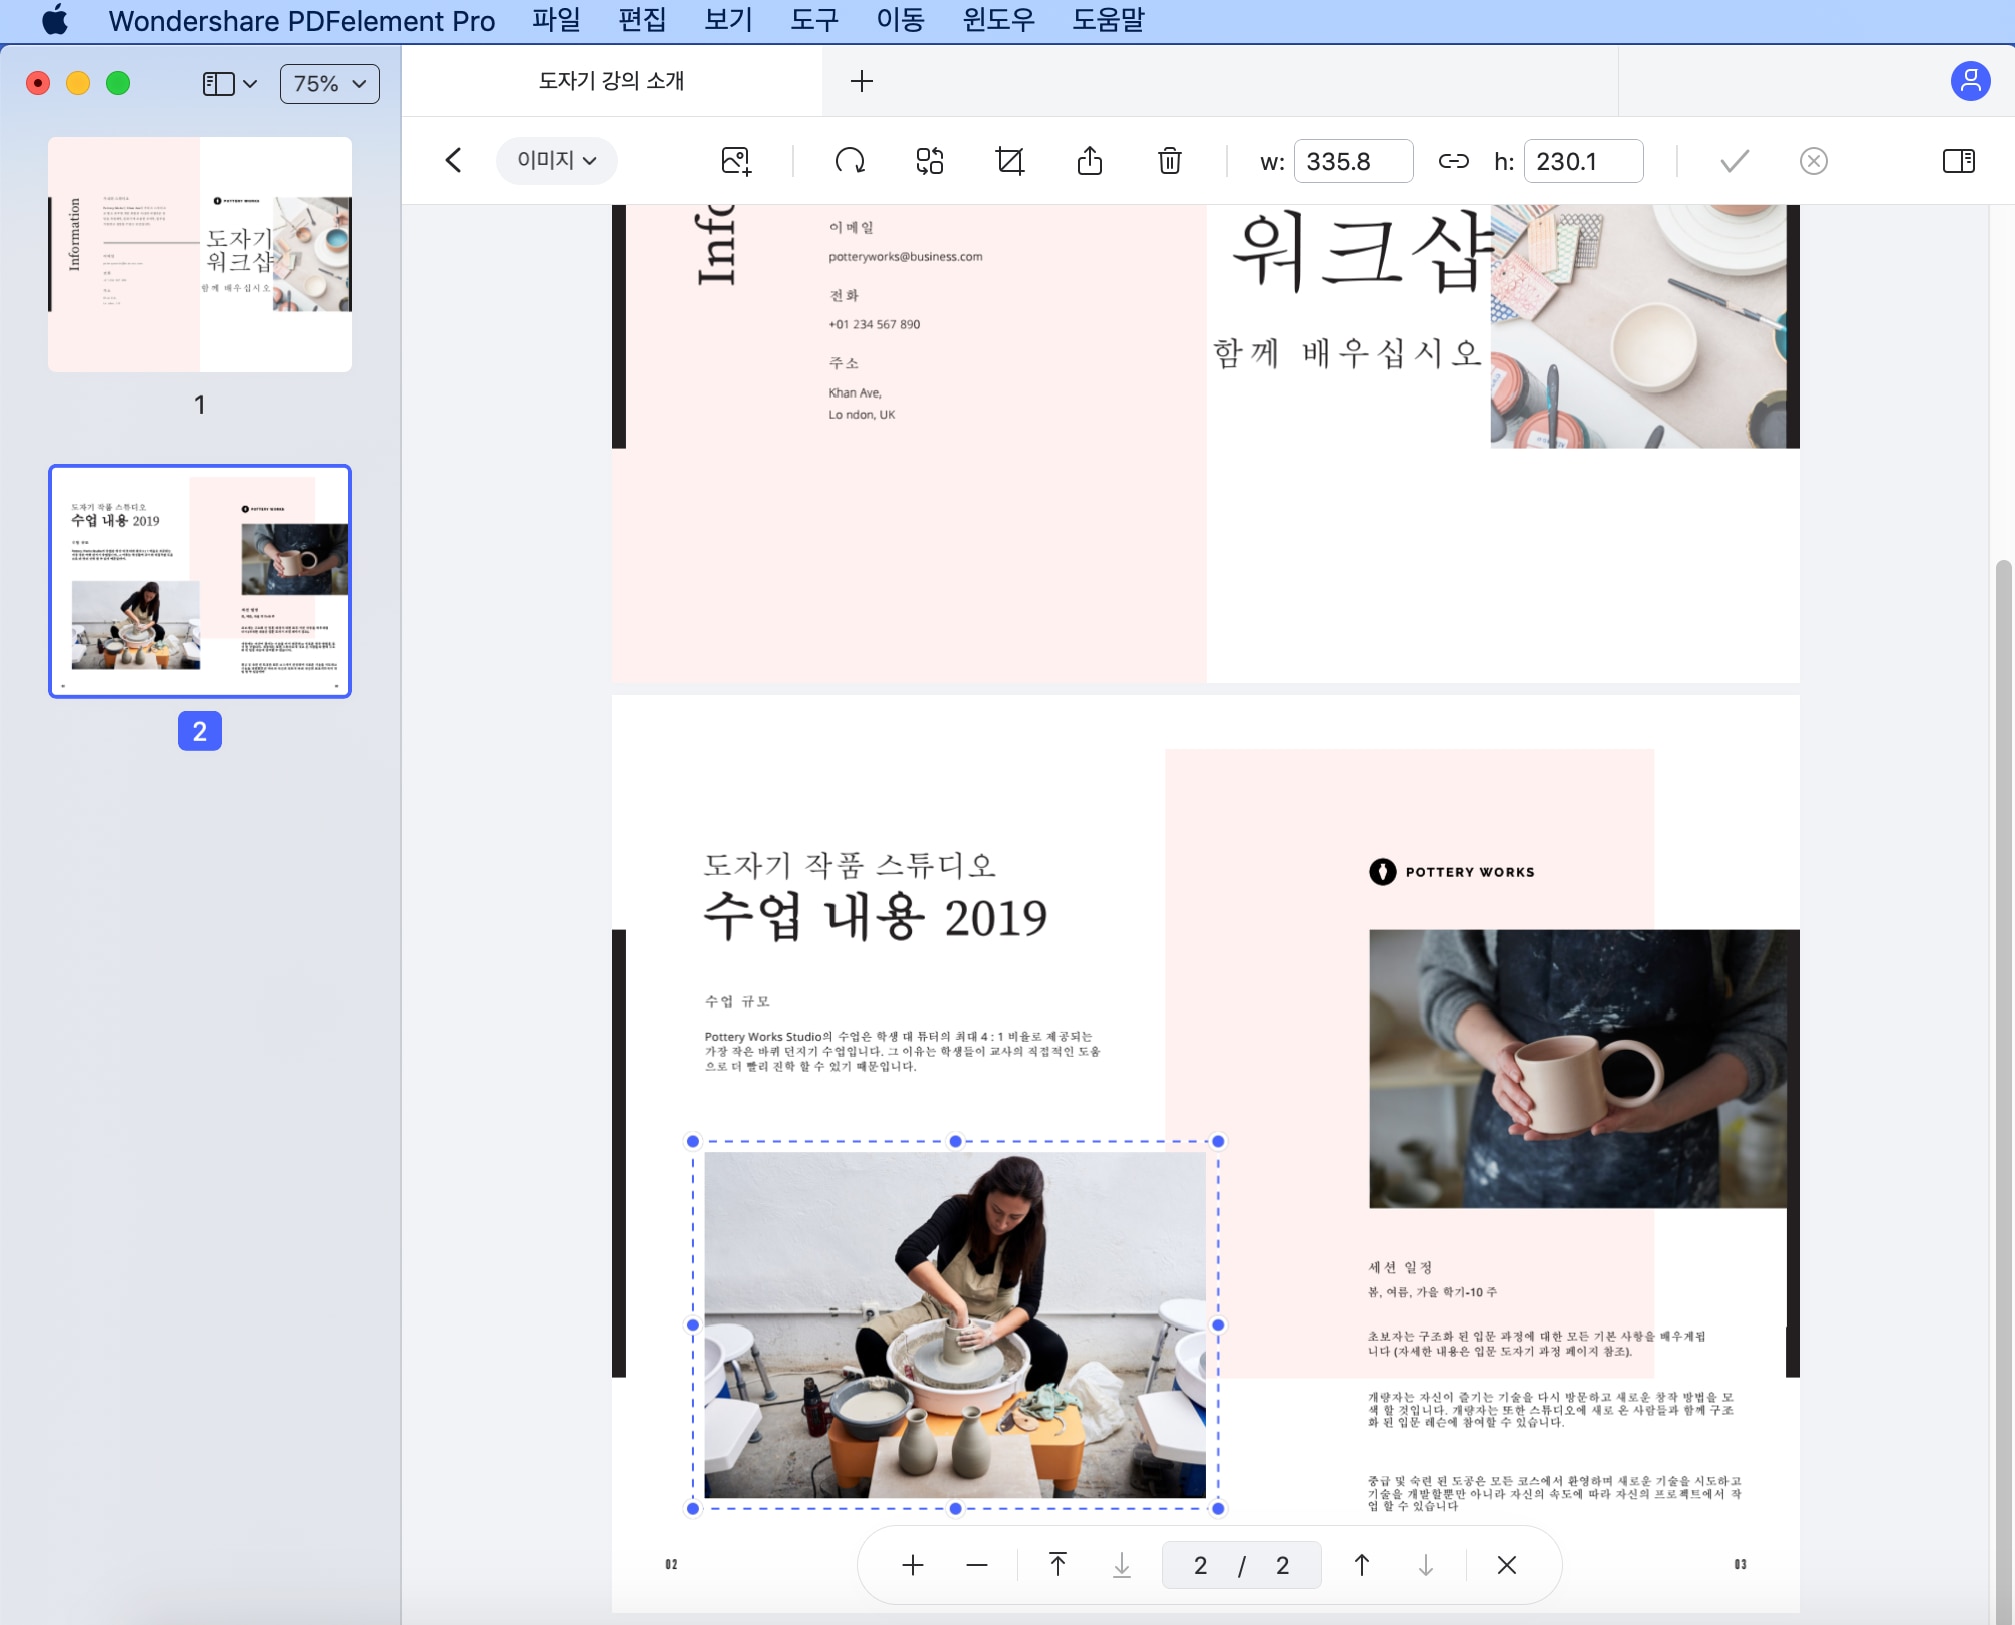The height and width of the screenshot is (1625, 2015).
Task: Go back with the left chevron
Action: point(453,161)
